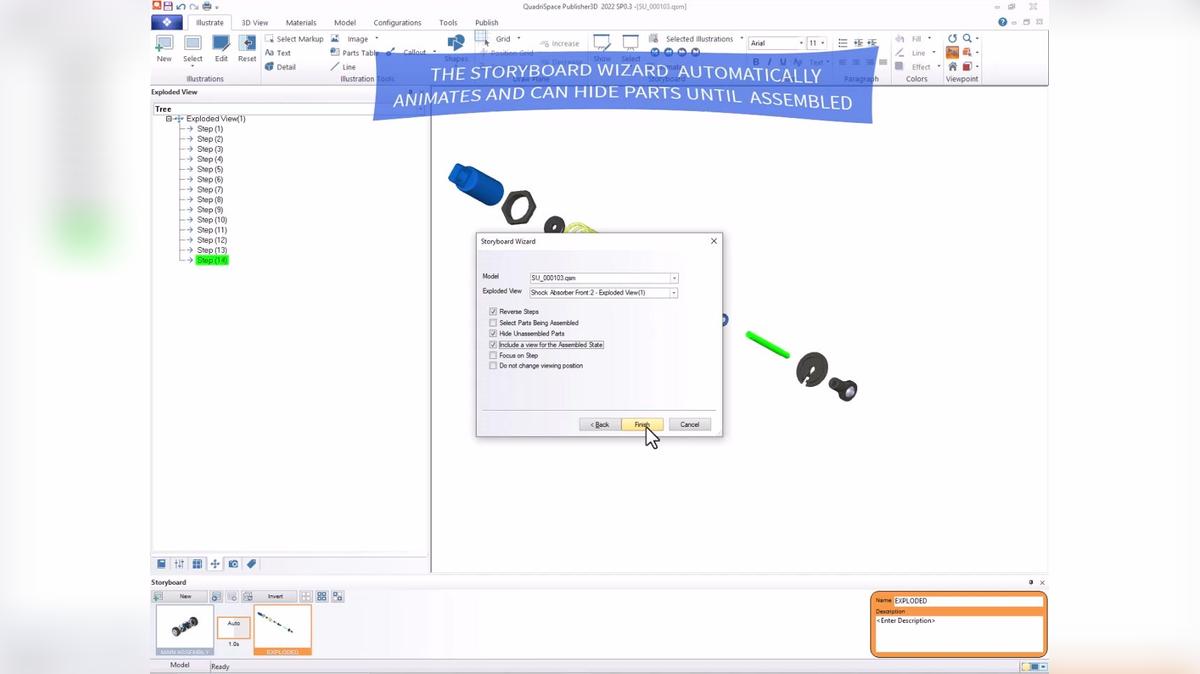Click Finish in Storyboard Wizard
Screen dimensions: 1200x674
(642, 424)
